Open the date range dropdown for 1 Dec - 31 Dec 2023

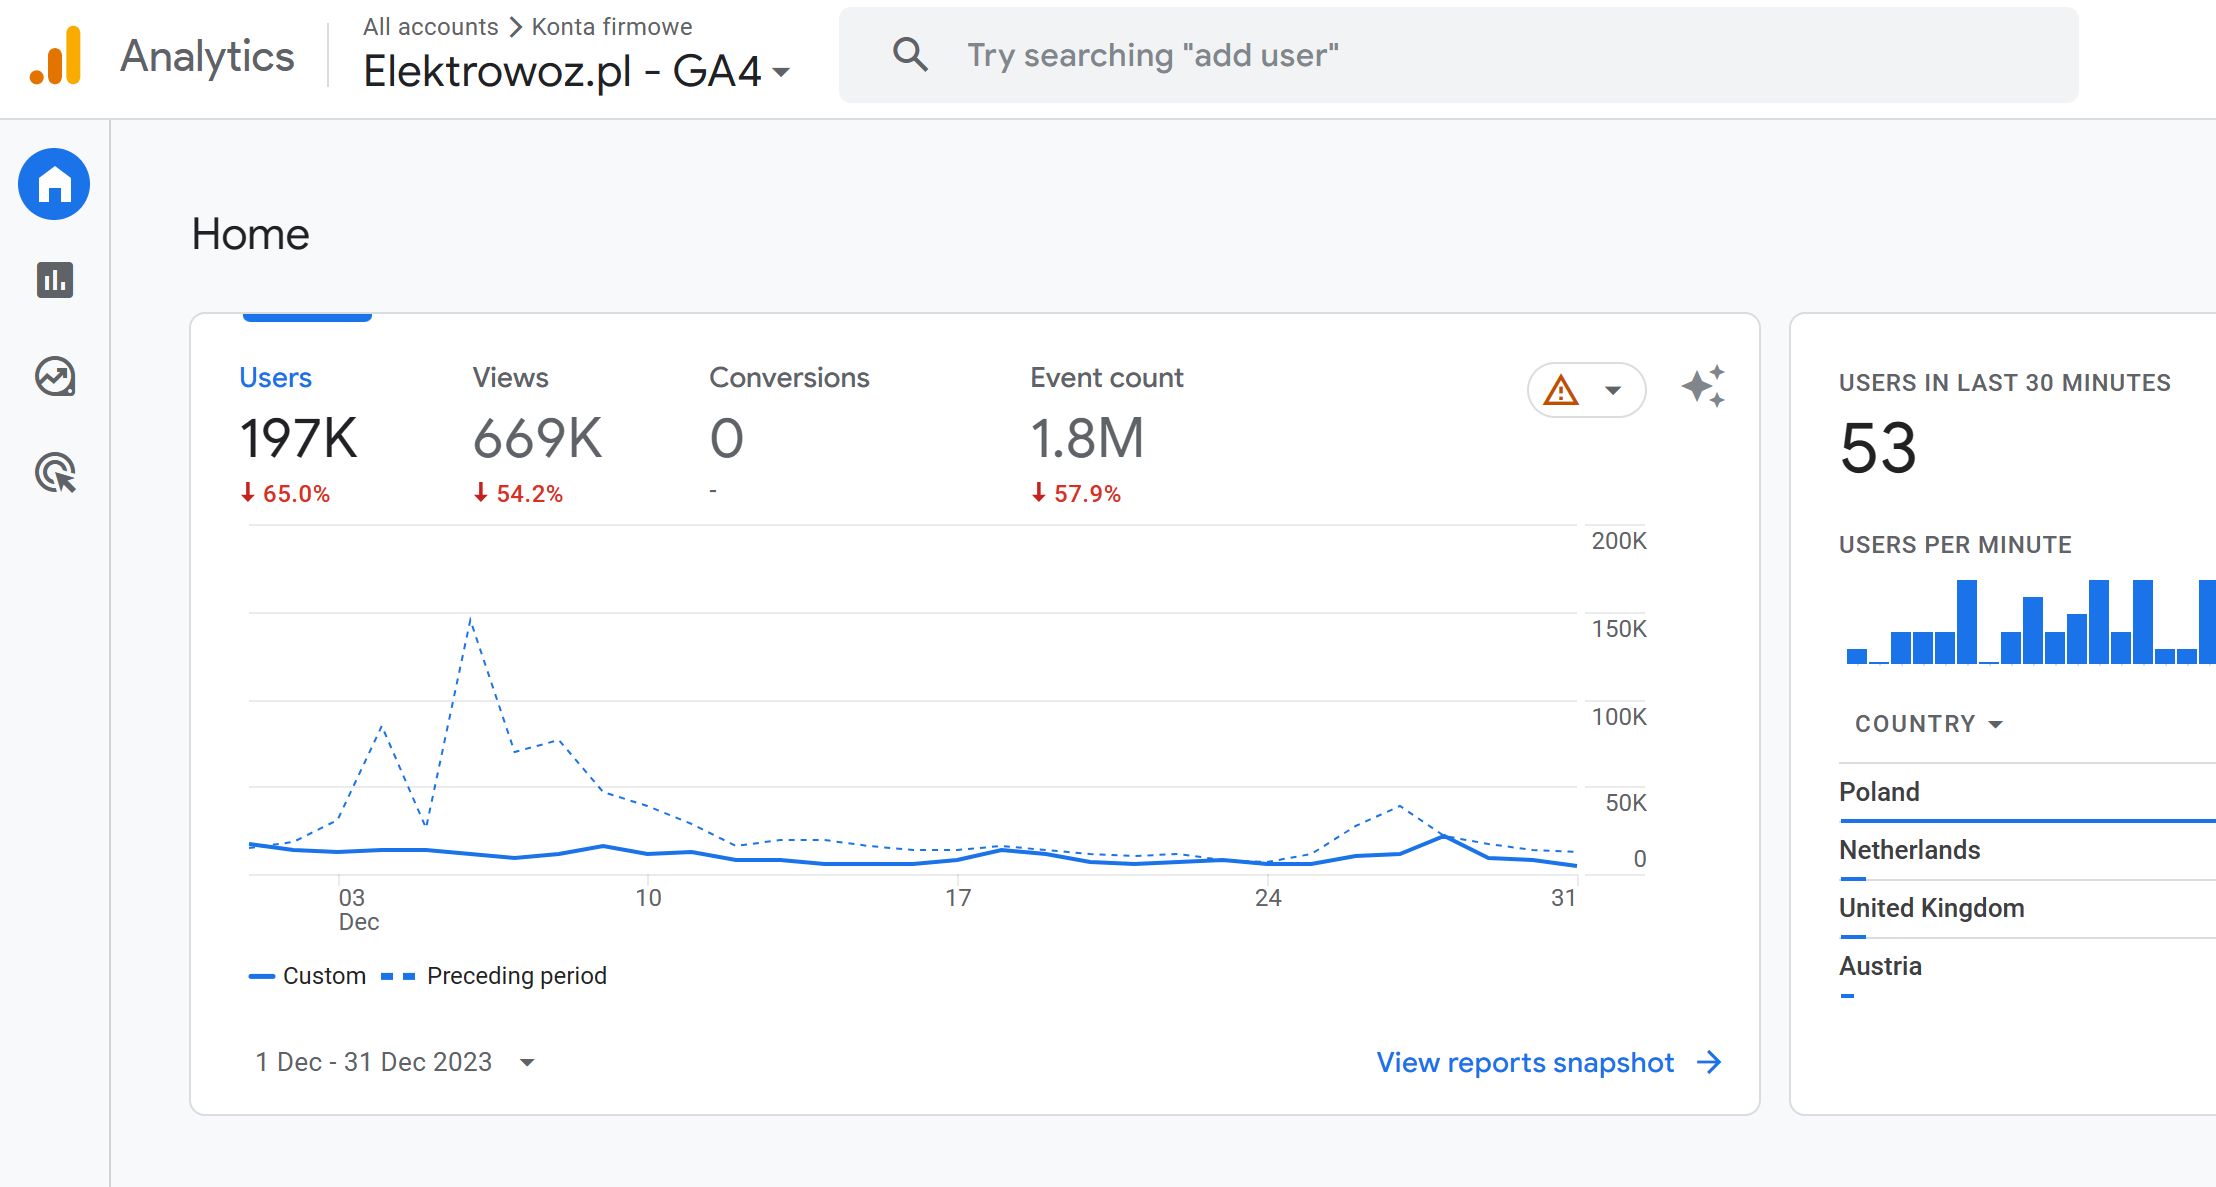pos(395,1062)
